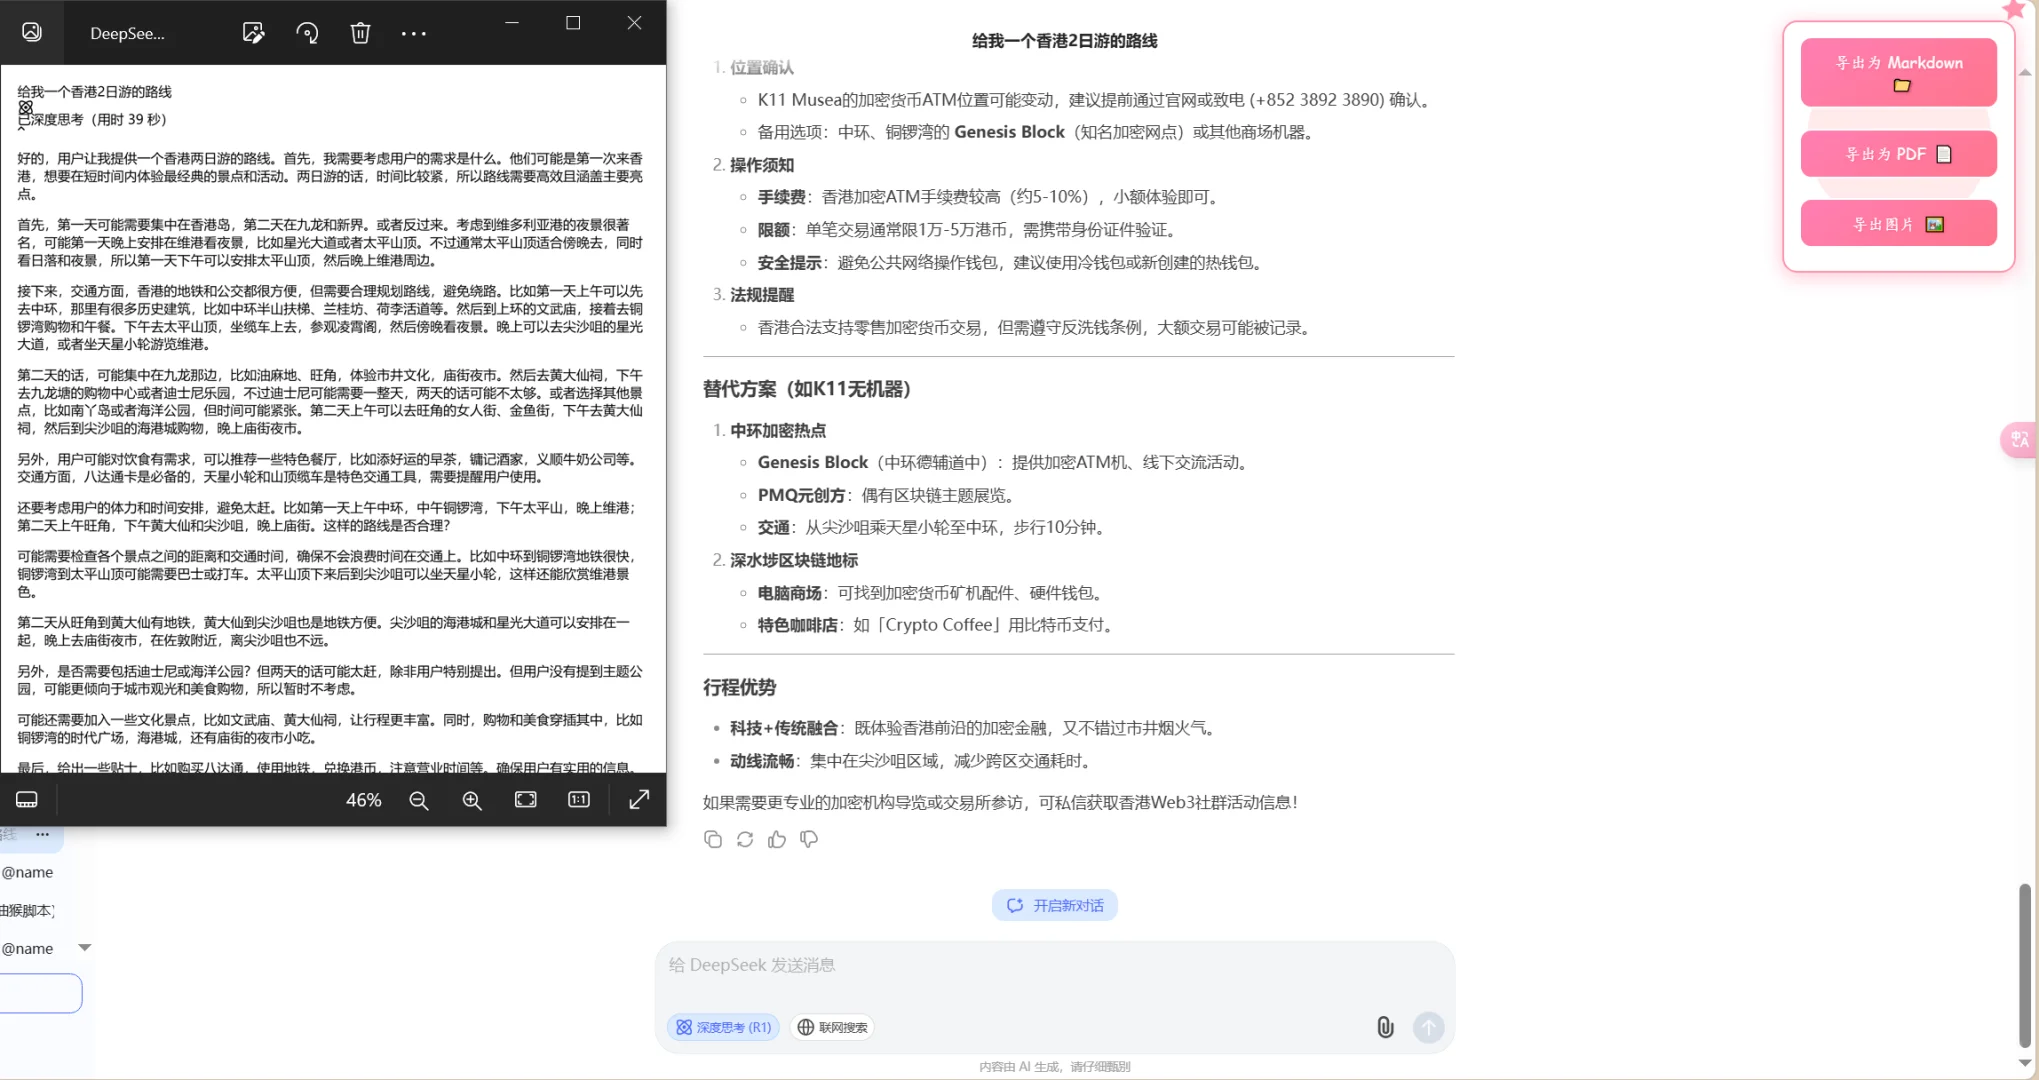The image size is (2039, 1080).
Task: Open the more options menu in the viewer toolbar
Action: 413,33
